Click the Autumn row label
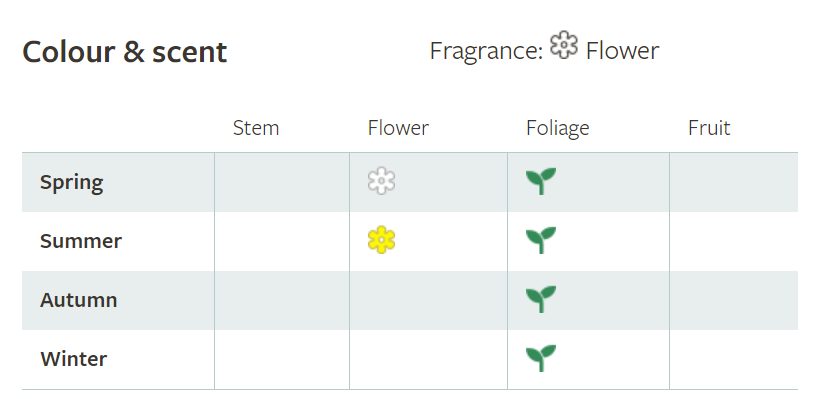 pyautogui.click(x=79, y=300)
